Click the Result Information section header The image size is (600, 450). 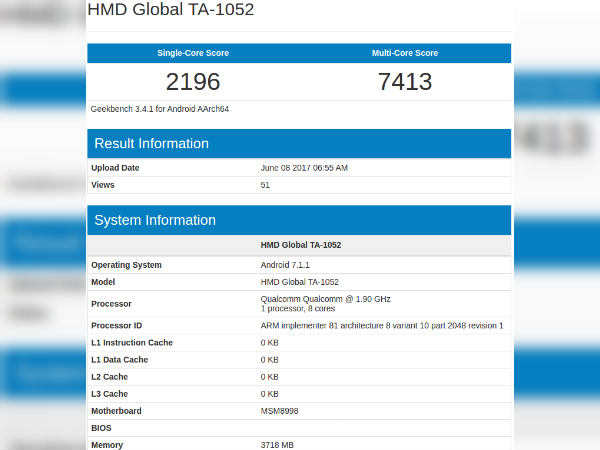(x=299, y=143)
